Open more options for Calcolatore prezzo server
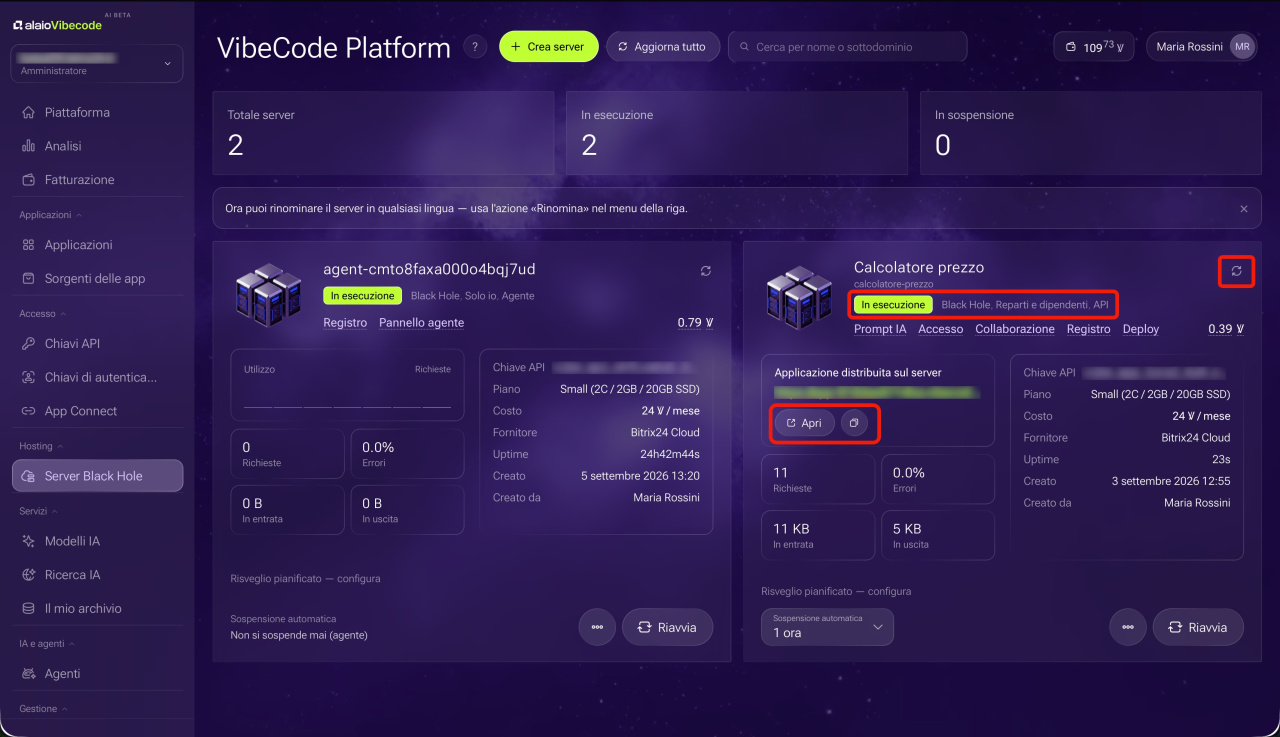Screen dimensions: 1280x737 coord(1127,627)
